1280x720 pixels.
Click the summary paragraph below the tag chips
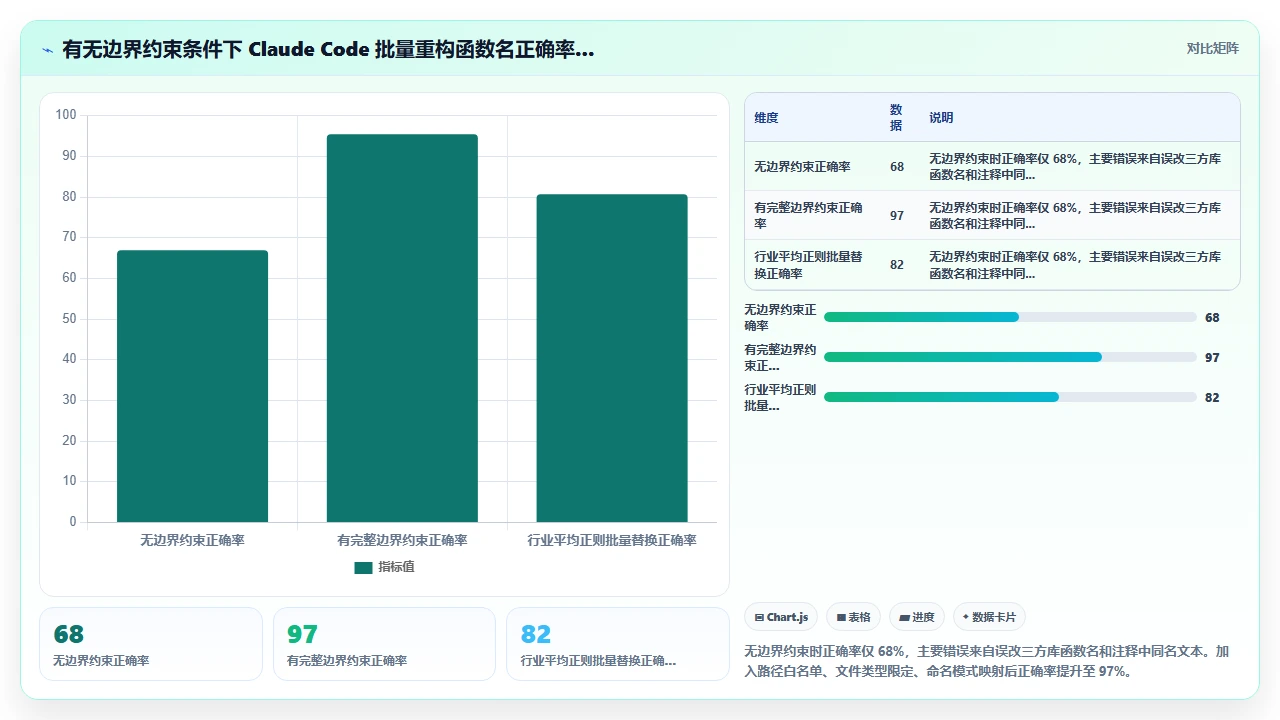[x=988, y=661]
